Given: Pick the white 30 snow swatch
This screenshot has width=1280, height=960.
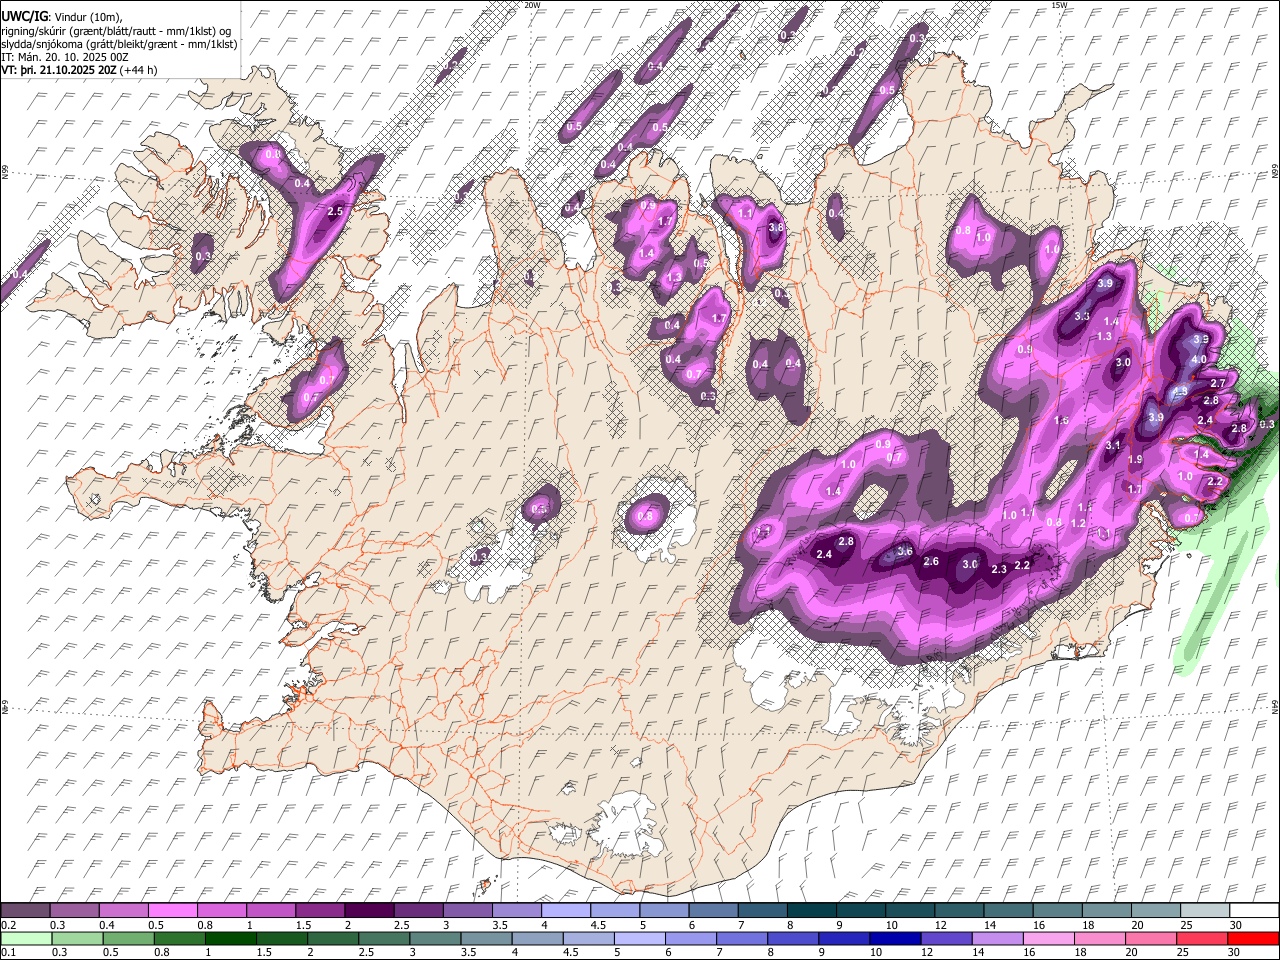Looking at the screenshot, I should click(1253, 911).
